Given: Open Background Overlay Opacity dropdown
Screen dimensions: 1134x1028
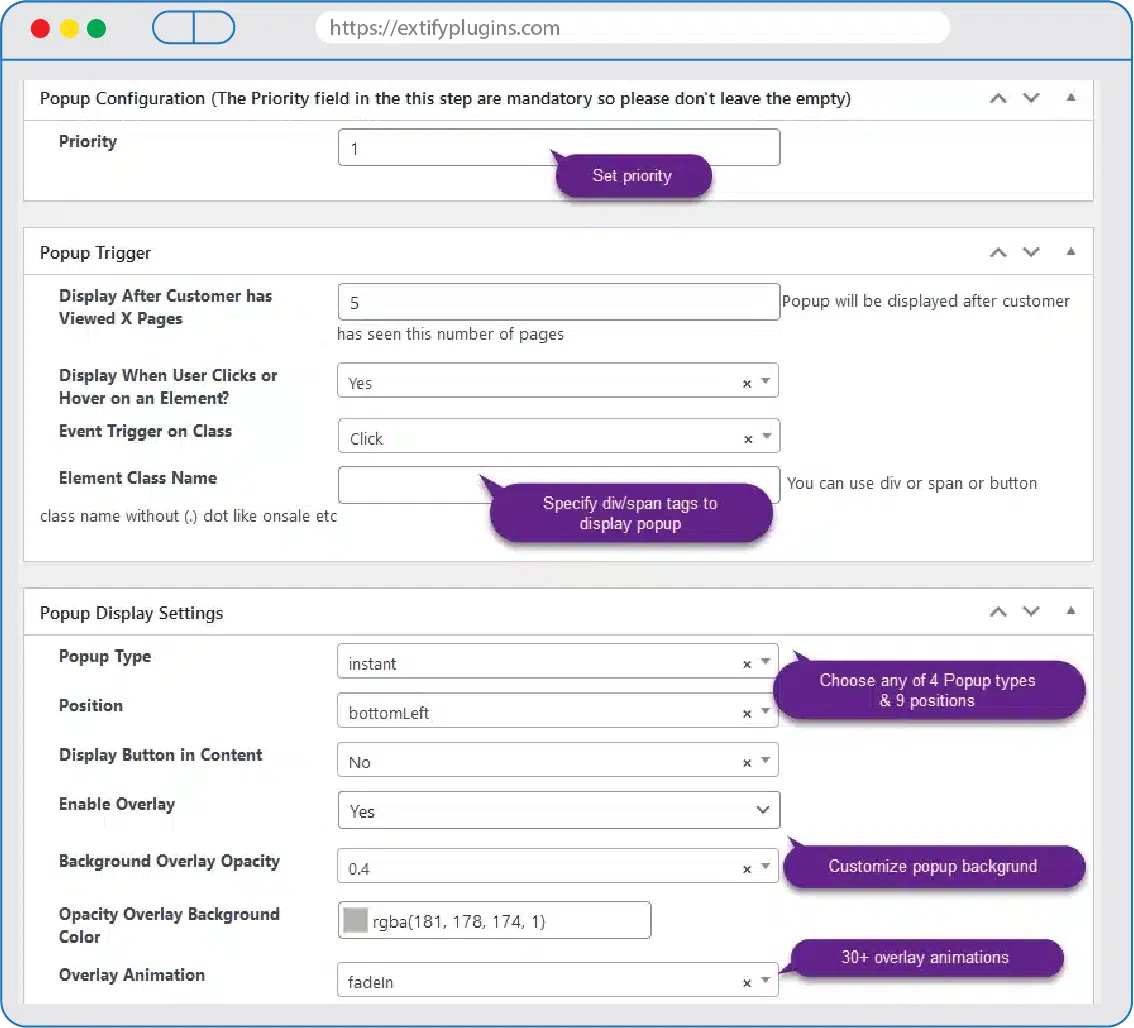Looking at the screenshot, I should (765, 867).
